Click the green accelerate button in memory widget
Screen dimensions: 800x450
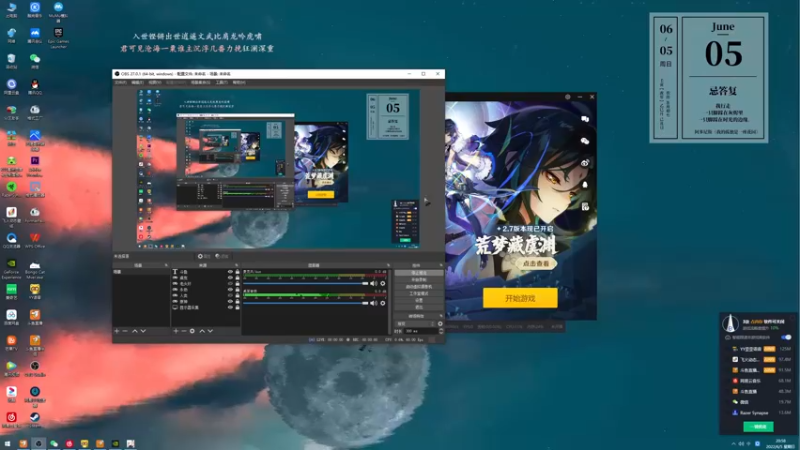click(759, 427)
